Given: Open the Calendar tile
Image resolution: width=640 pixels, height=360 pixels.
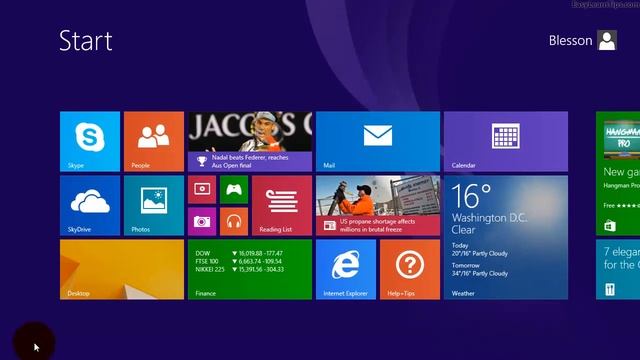Looking at the screenshot, I should point(506,141).
